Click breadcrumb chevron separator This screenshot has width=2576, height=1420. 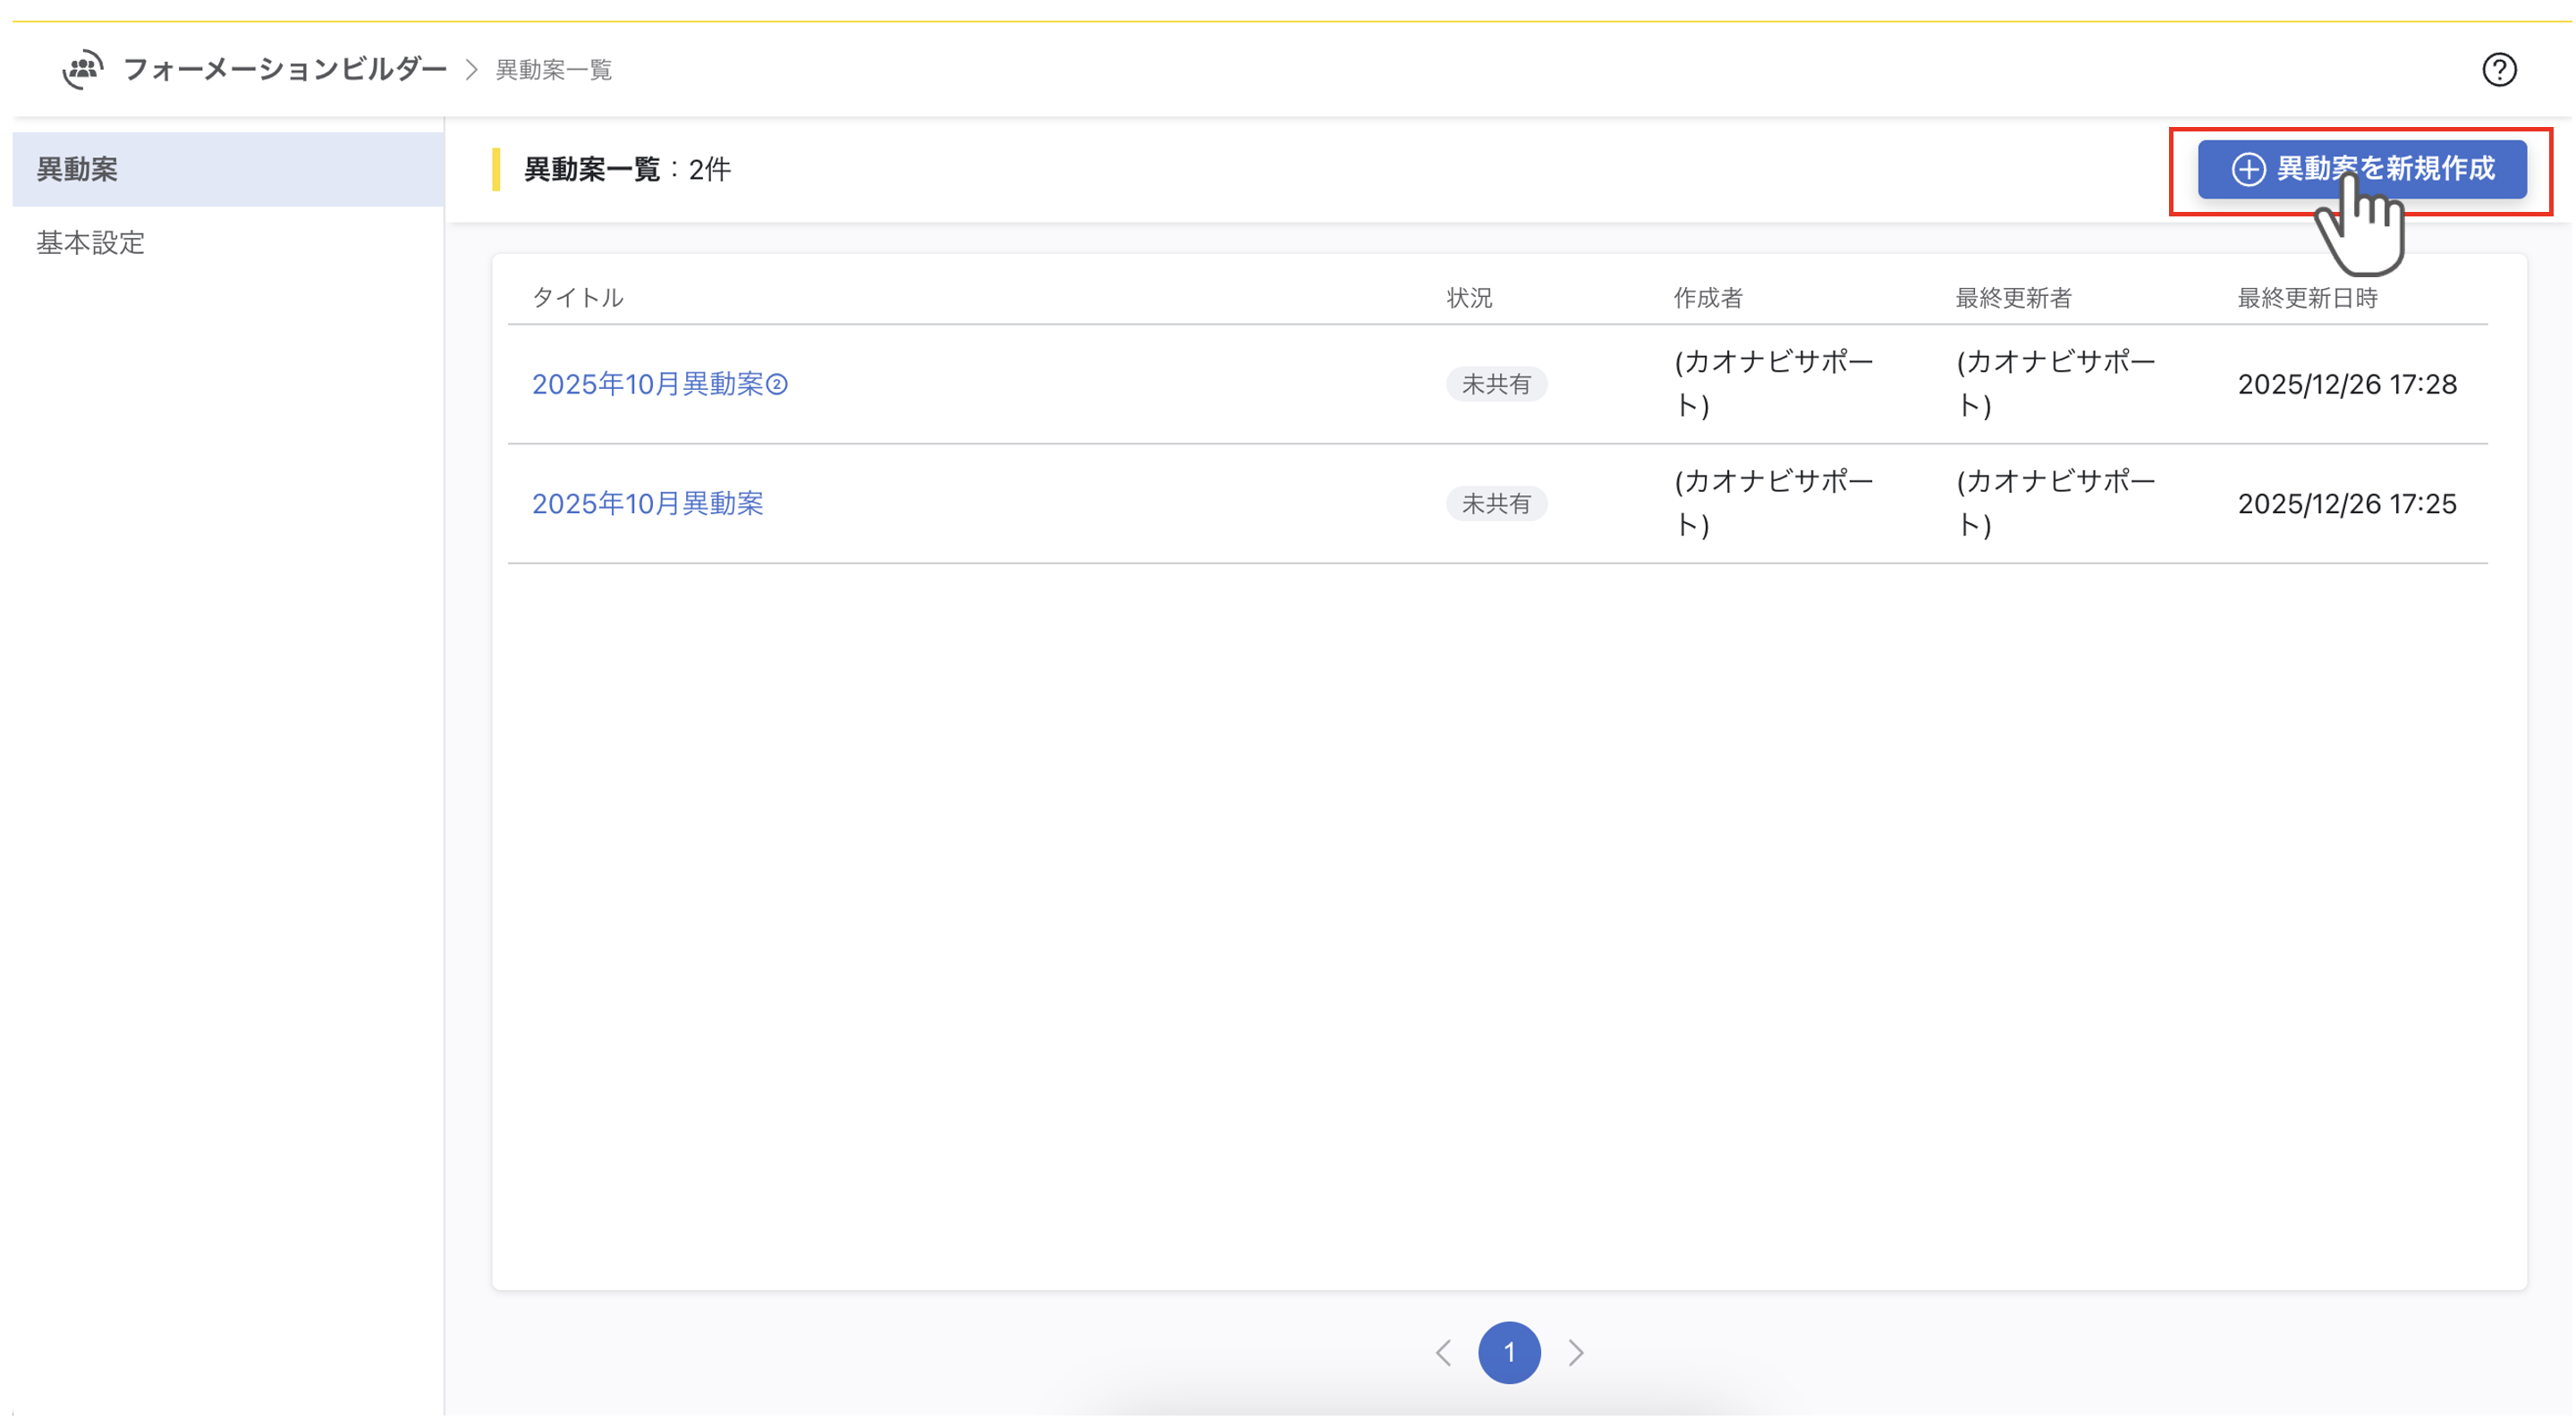click(x=472, y=70)
